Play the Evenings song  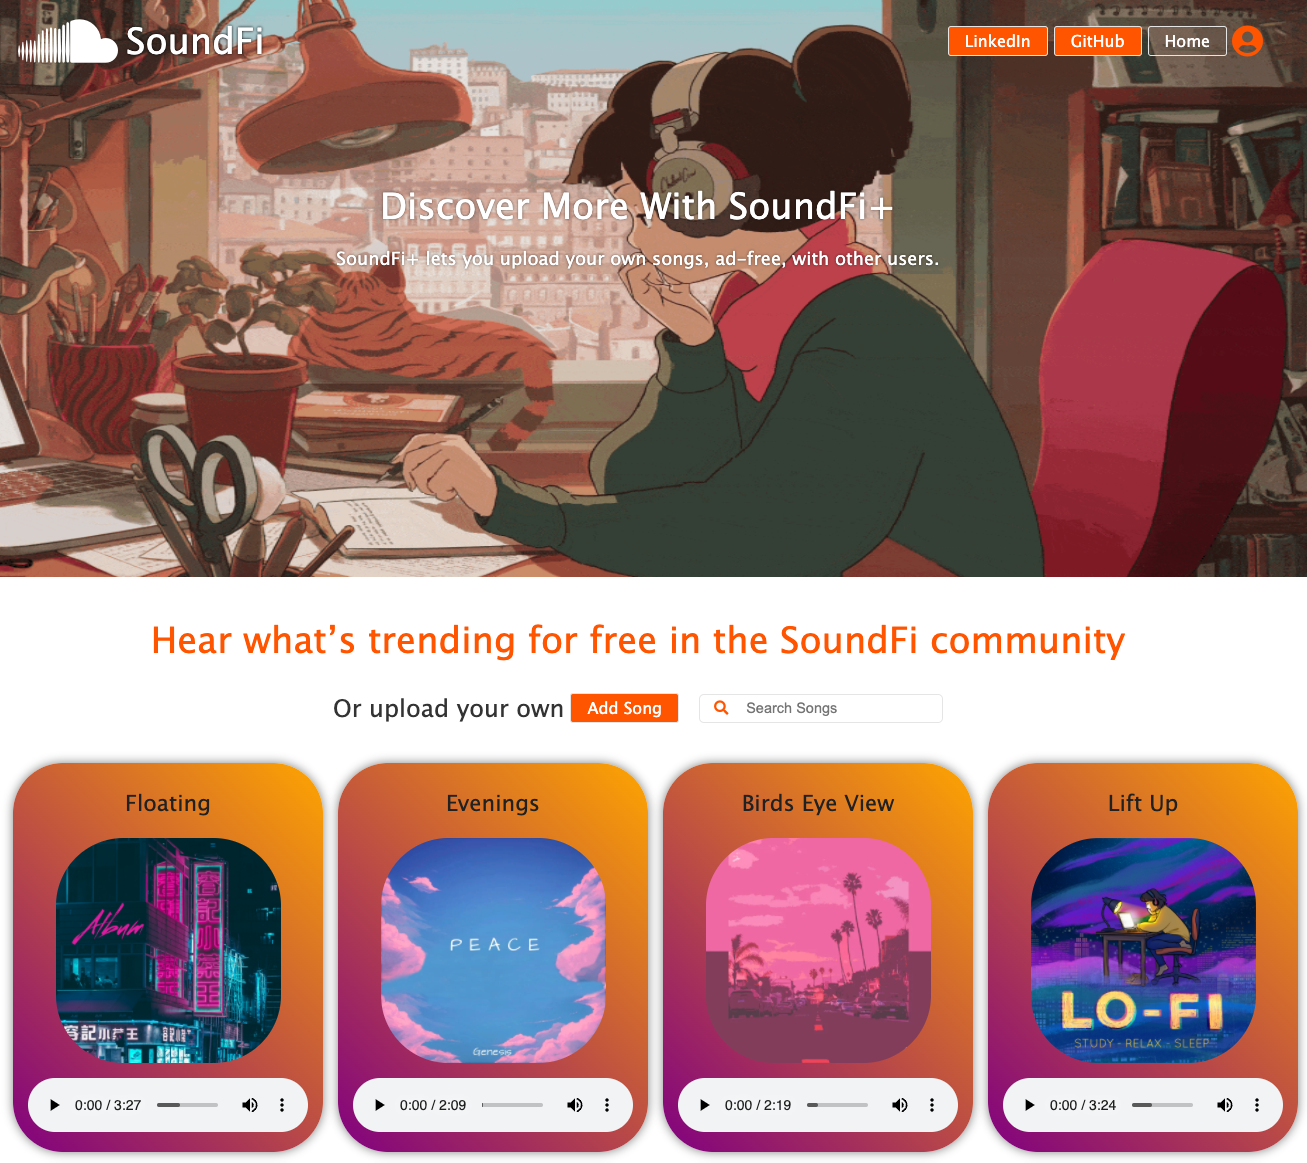click(380, 1105)
